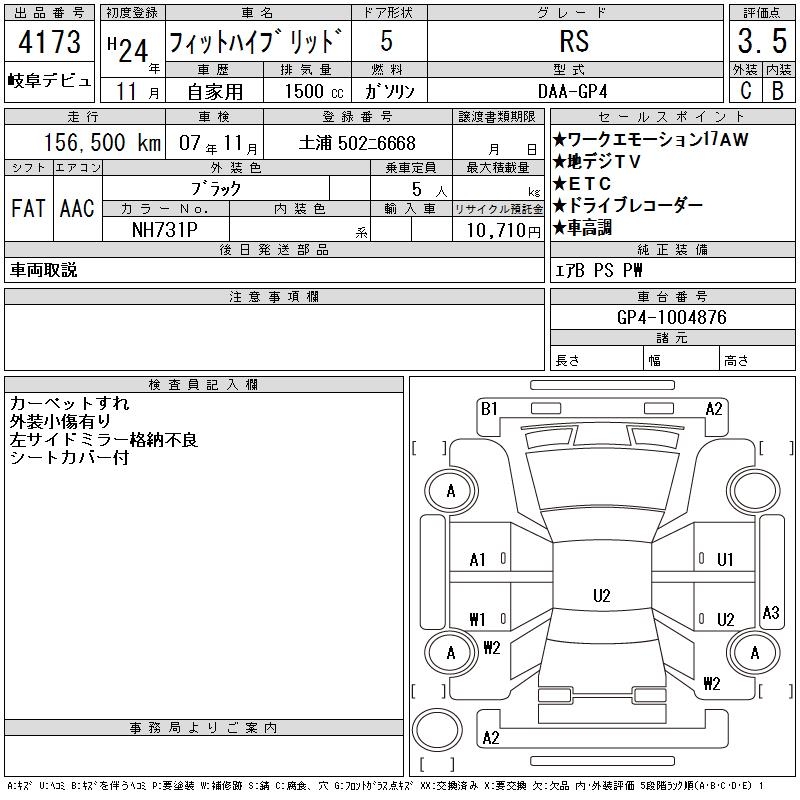Click the 左サイドミラー格納不良 inspector note
Image resolution: width=800 pixels, height=800 pixels.
pyautogui.click(x=105, y=440)
